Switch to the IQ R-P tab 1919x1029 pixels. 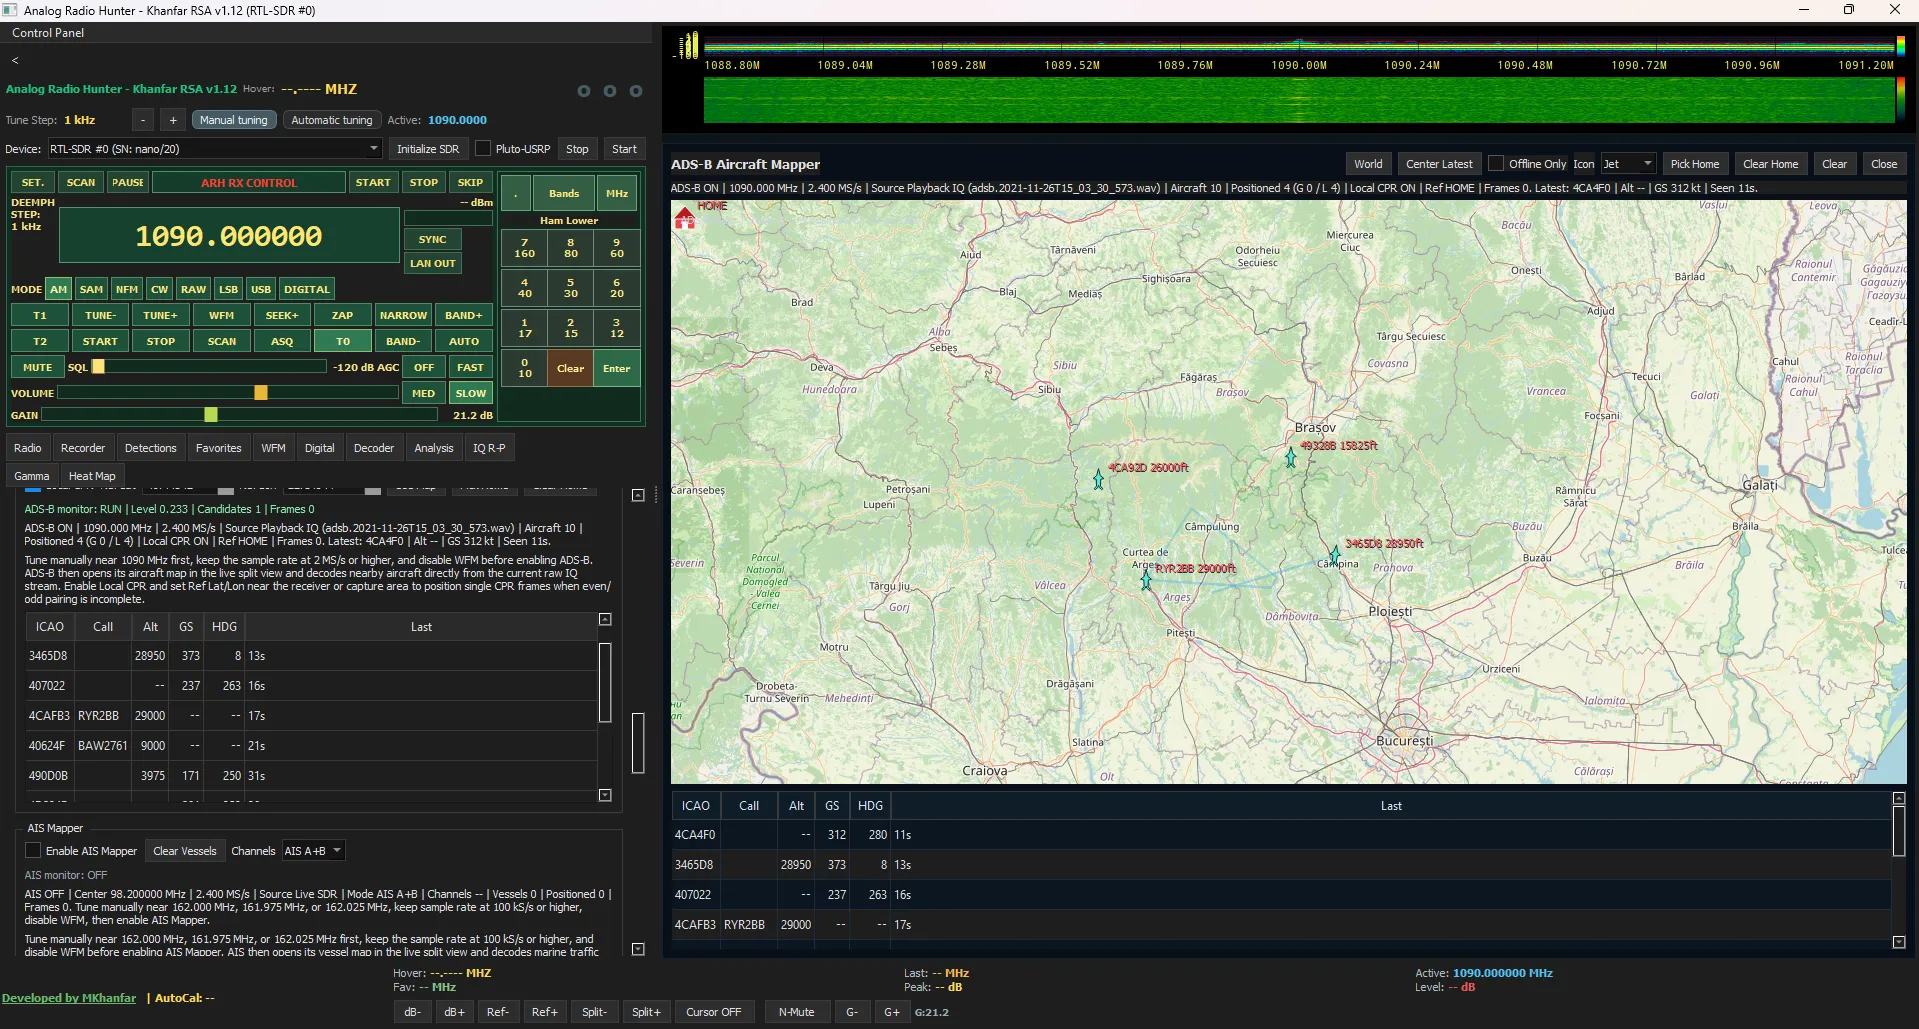[489, 448]
